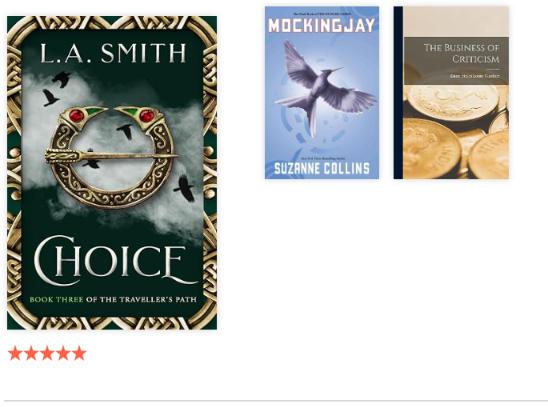This screenshot has height=407, width=548.
Task: Click the red gem on the brooch's left head
Action: coord(77,116)
